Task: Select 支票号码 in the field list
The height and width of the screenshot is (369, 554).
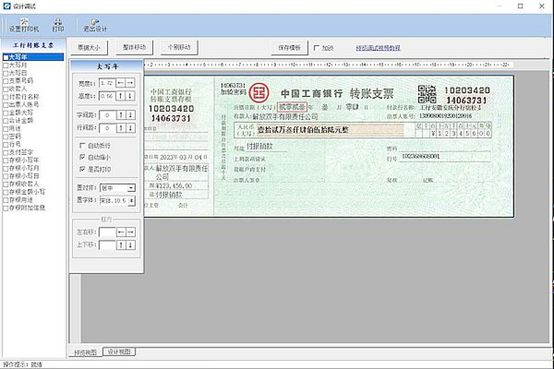Action: coord(21,81)
